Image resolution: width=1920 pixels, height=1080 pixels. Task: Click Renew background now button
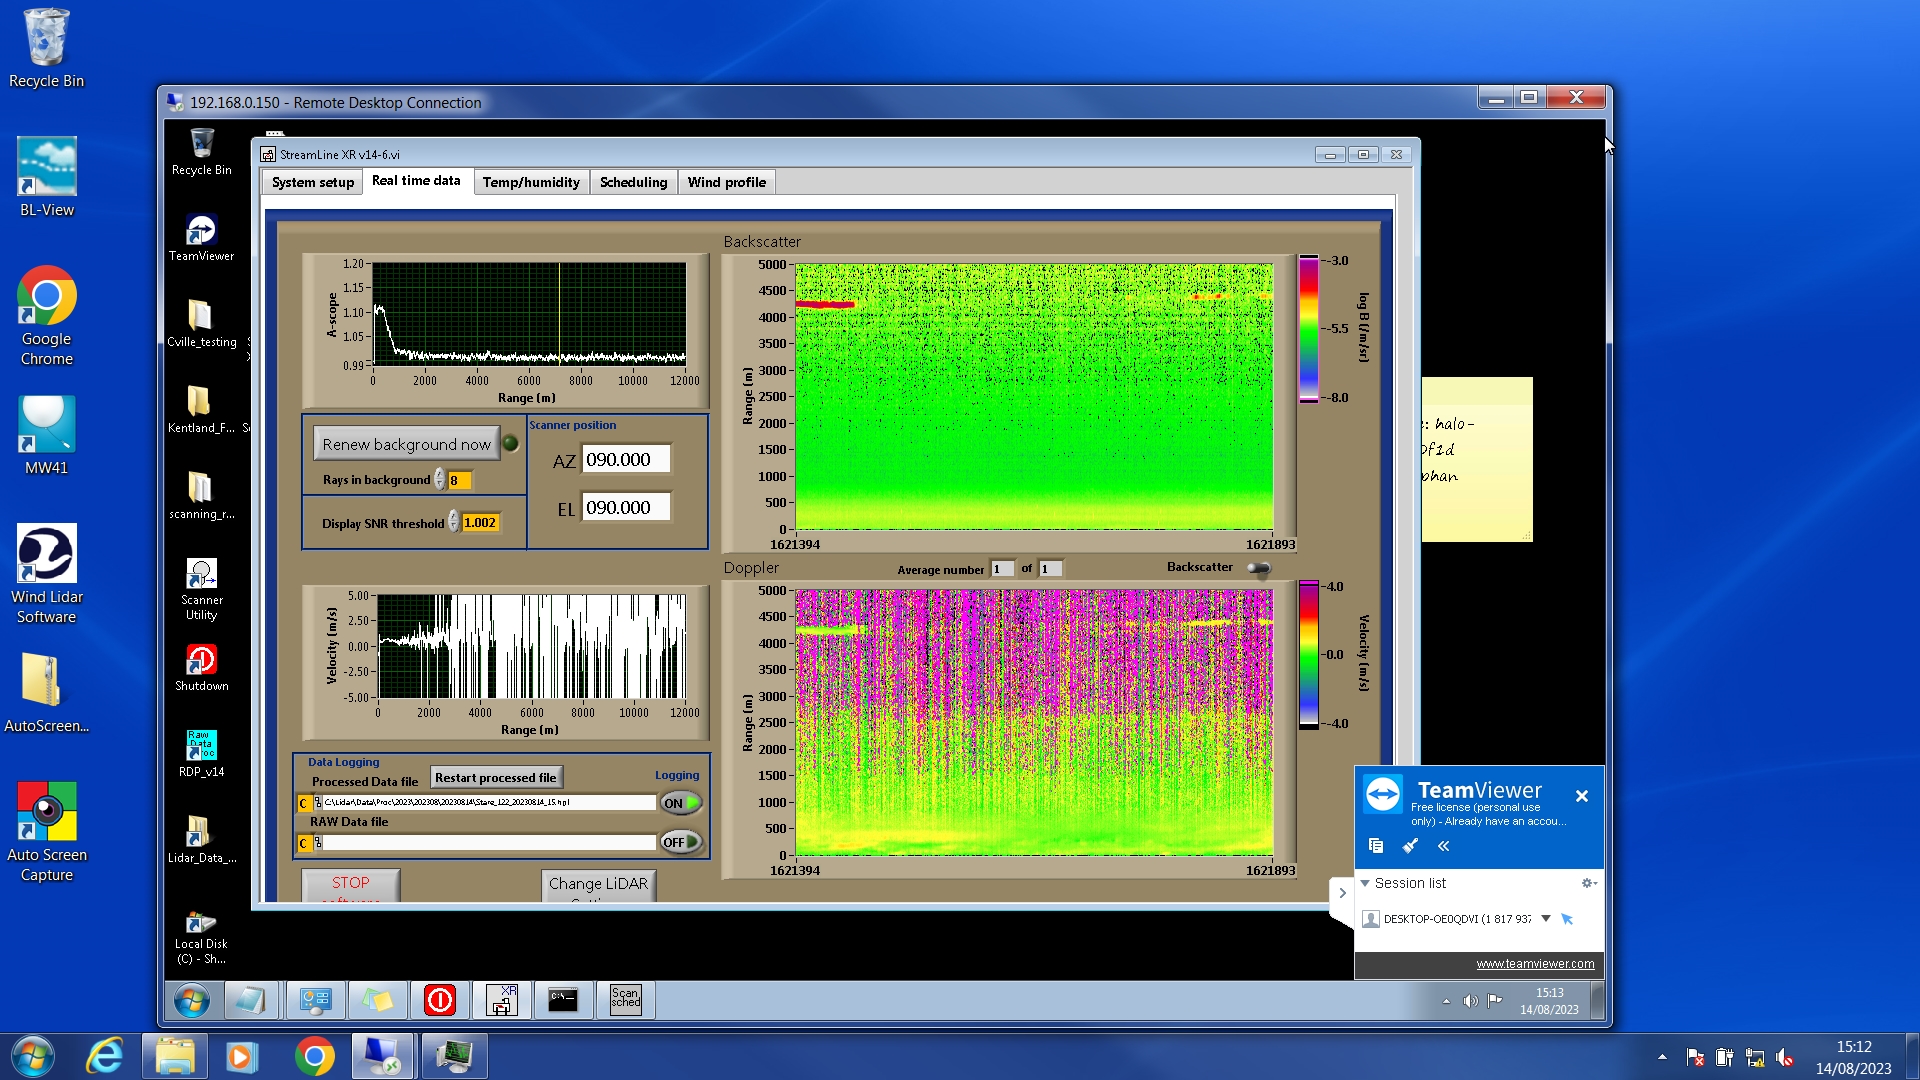pos(406,444)
